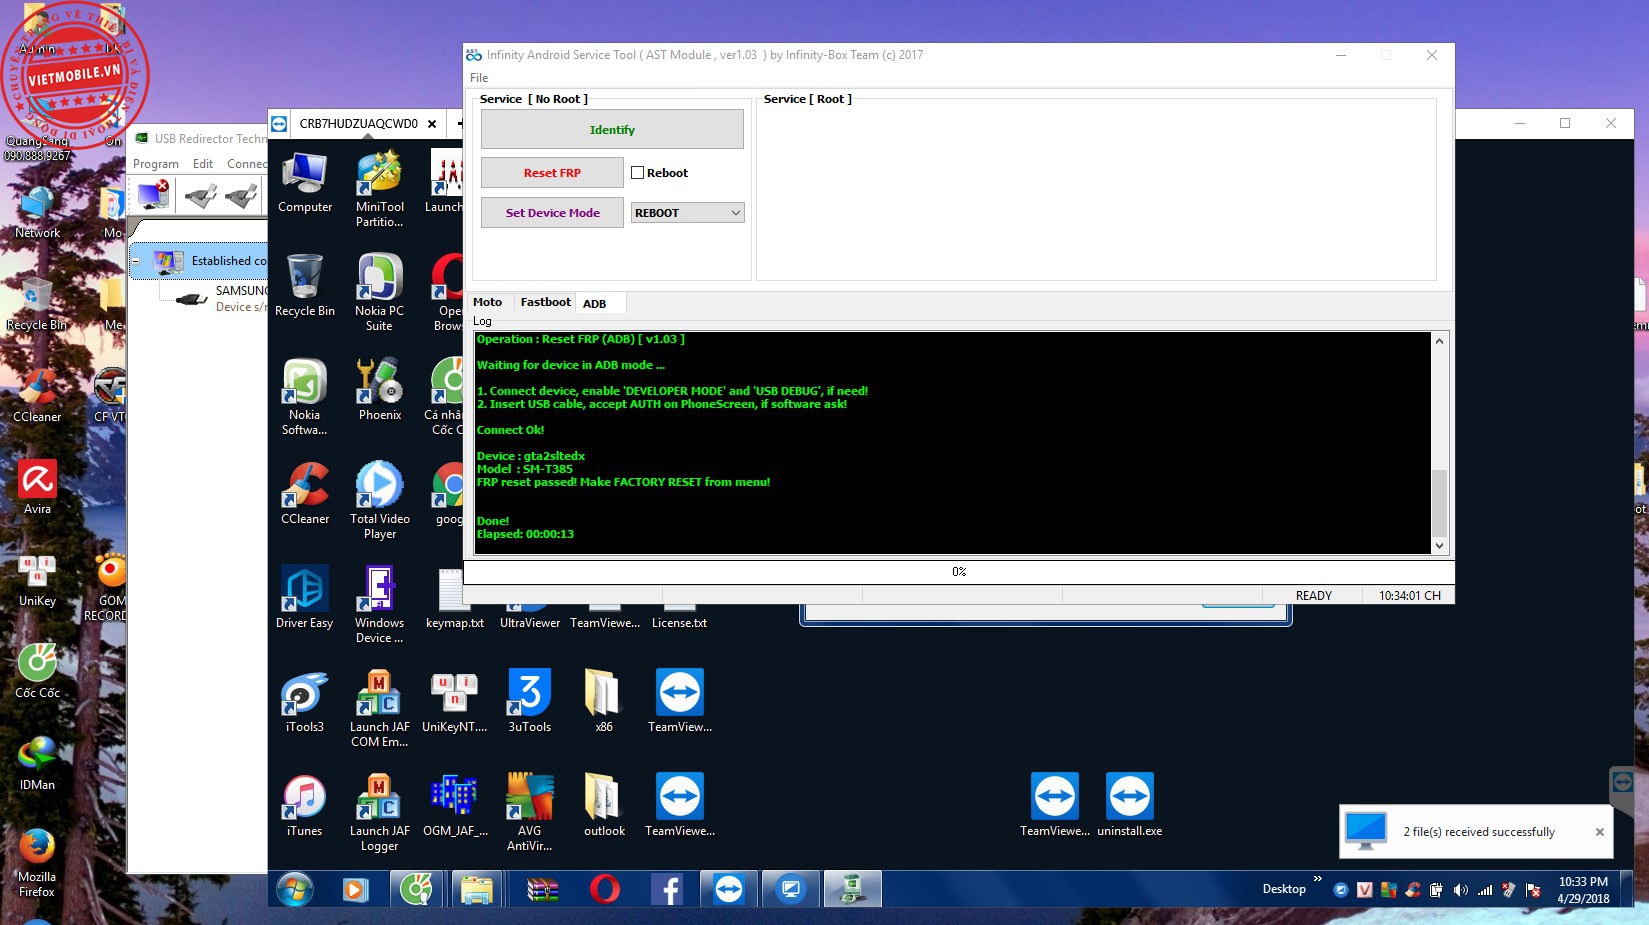Click the Set Device Mode button

(x=552, y=213)
